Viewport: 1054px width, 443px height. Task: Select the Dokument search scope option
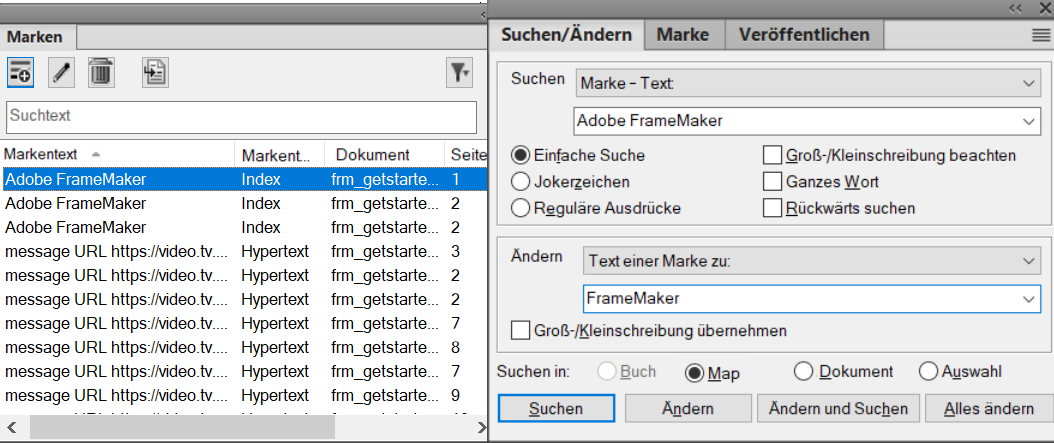(x=804, y=372)
